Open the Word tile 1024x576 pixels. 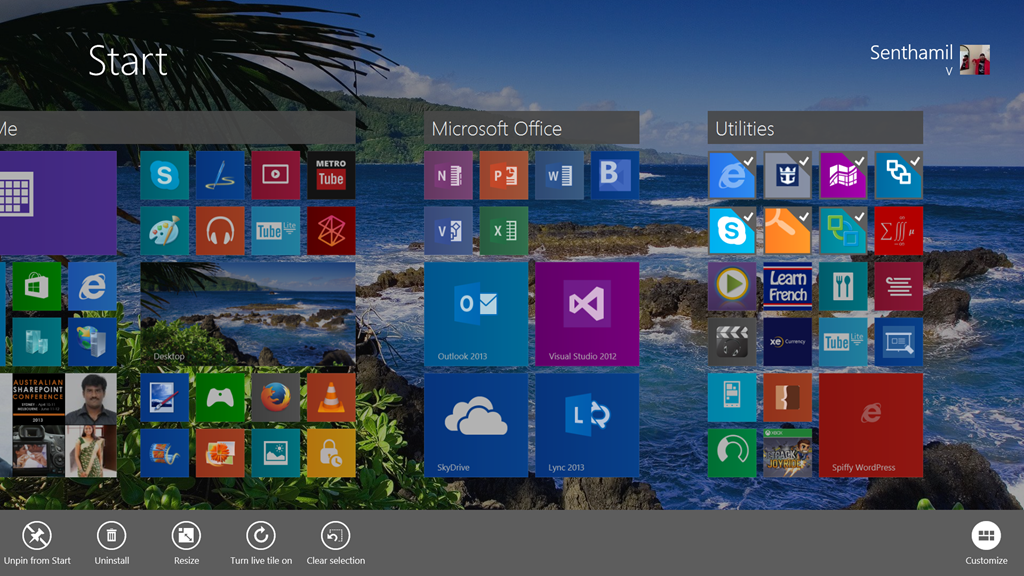pyautogui.click(x=559, y=175)
